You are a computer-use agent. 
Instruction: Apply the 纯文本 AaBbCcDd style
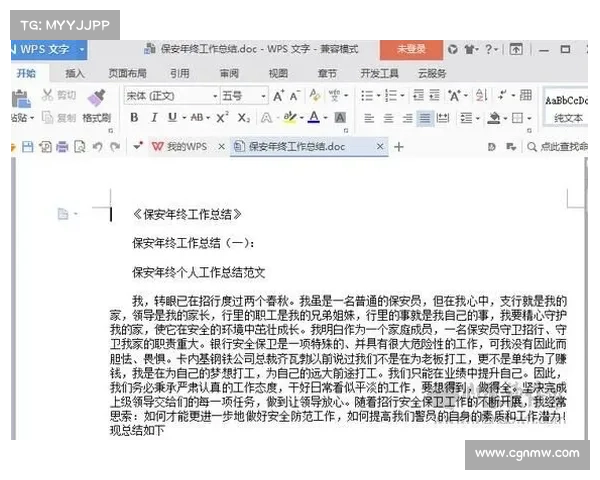click(x=566, y=108)
